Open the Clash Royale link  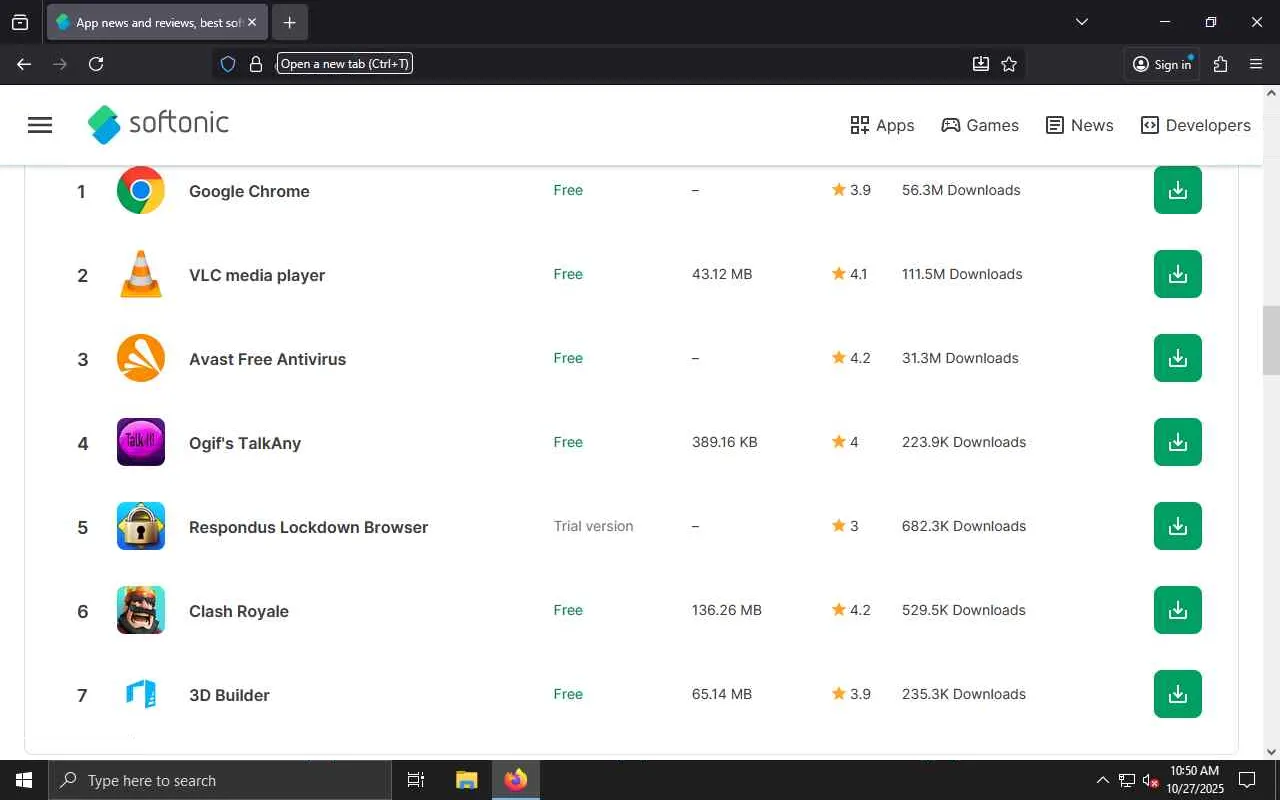coord(239,611)
